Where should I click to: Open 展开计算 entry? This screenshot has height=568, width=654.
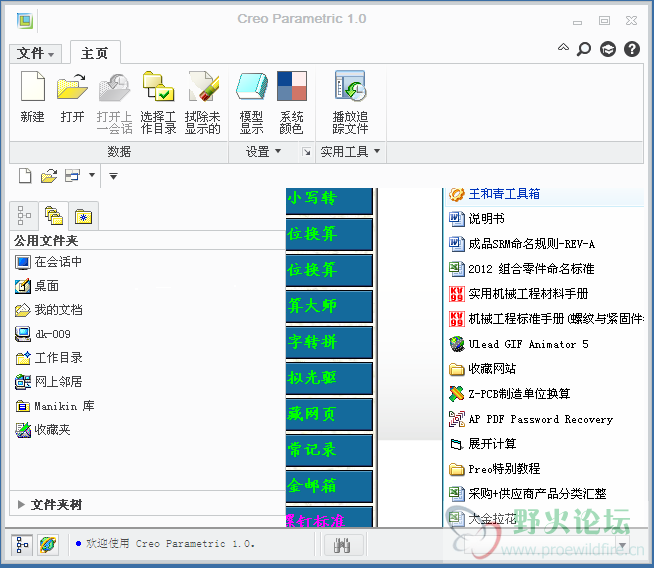coord(483,444)
